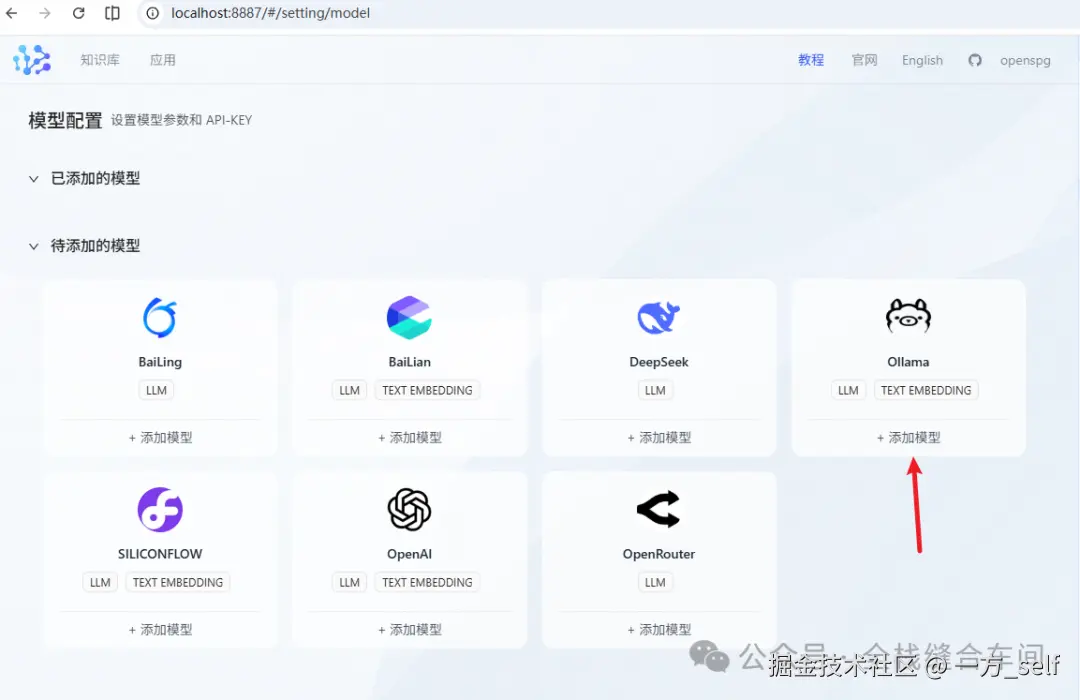
Task: Add a model under BaiLing
Action: pyautogui.click(x=160, y=438)
